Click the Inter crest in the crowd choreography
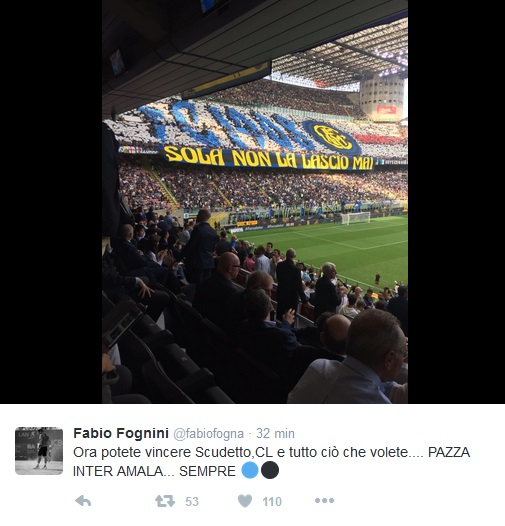505x526 pixels. tap(333, 138)
